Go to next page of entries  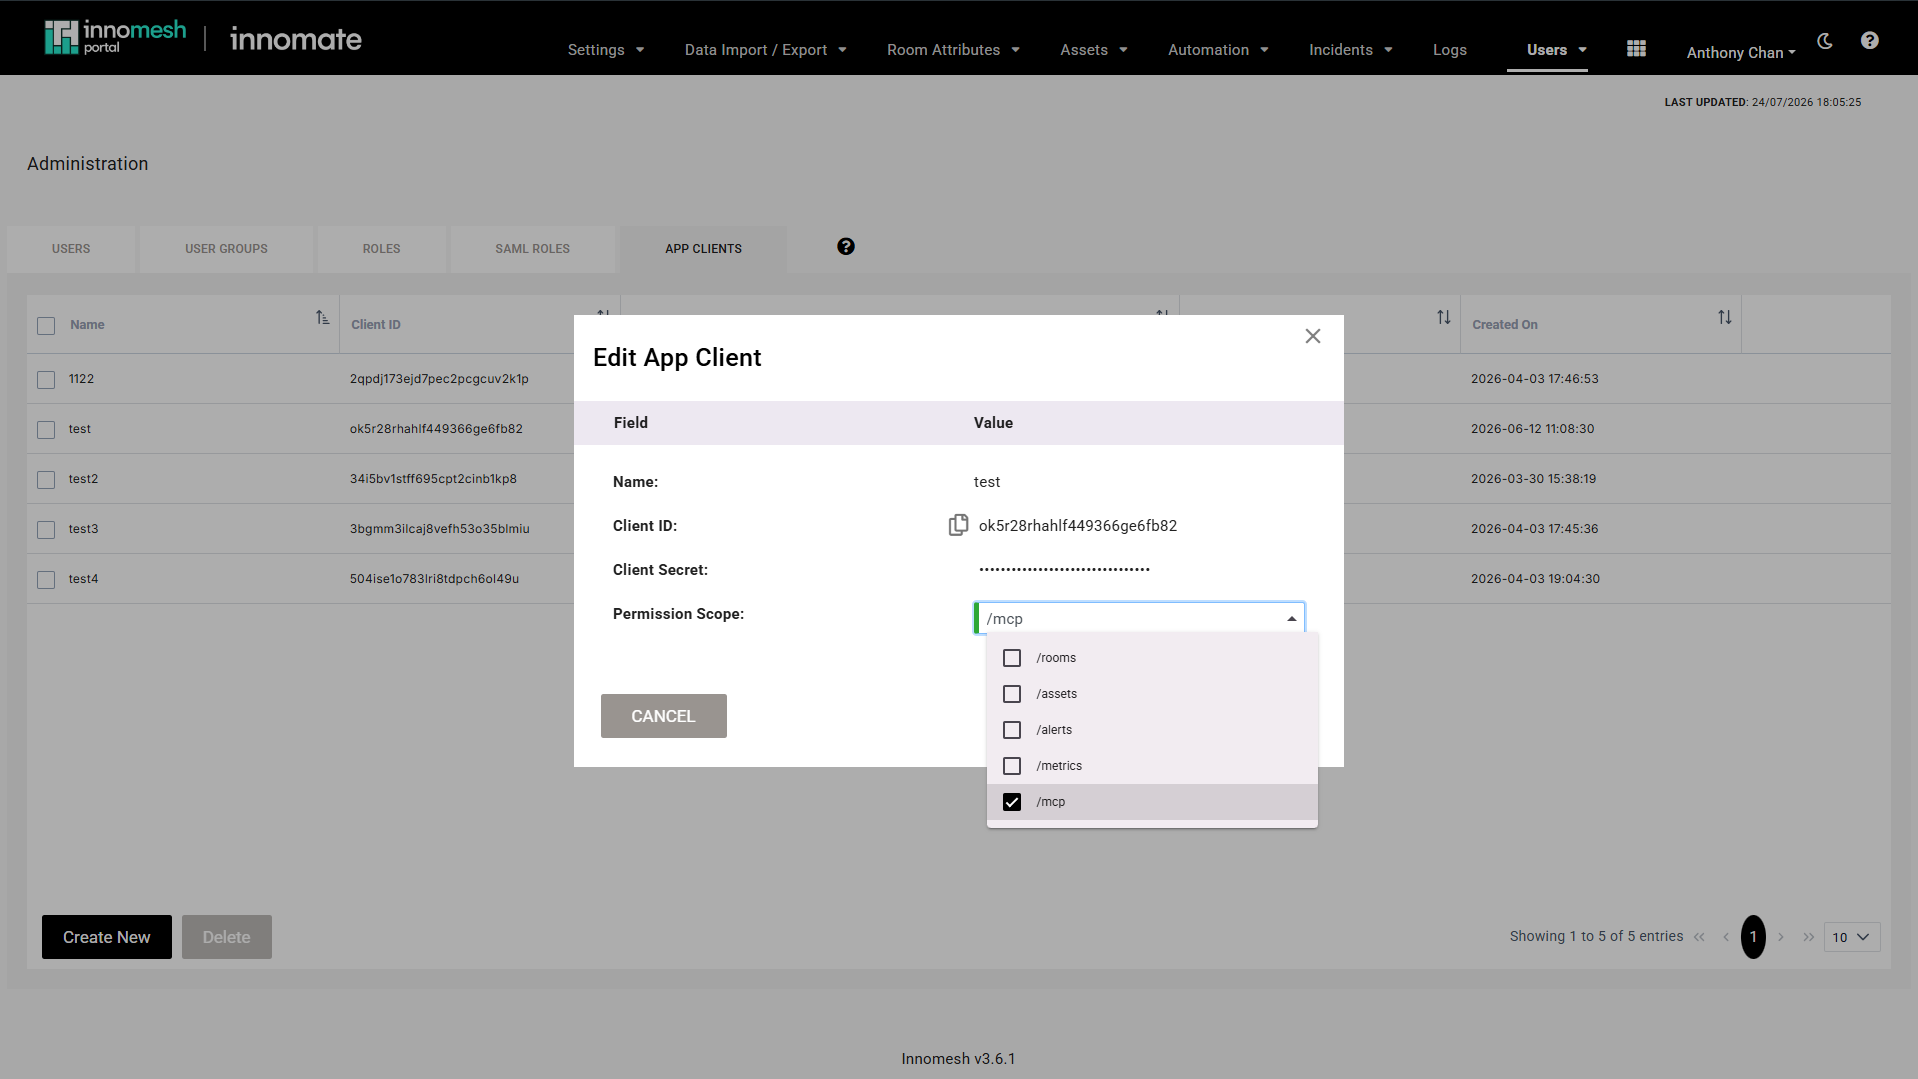pyautogui.click(x=1781, y=937)
